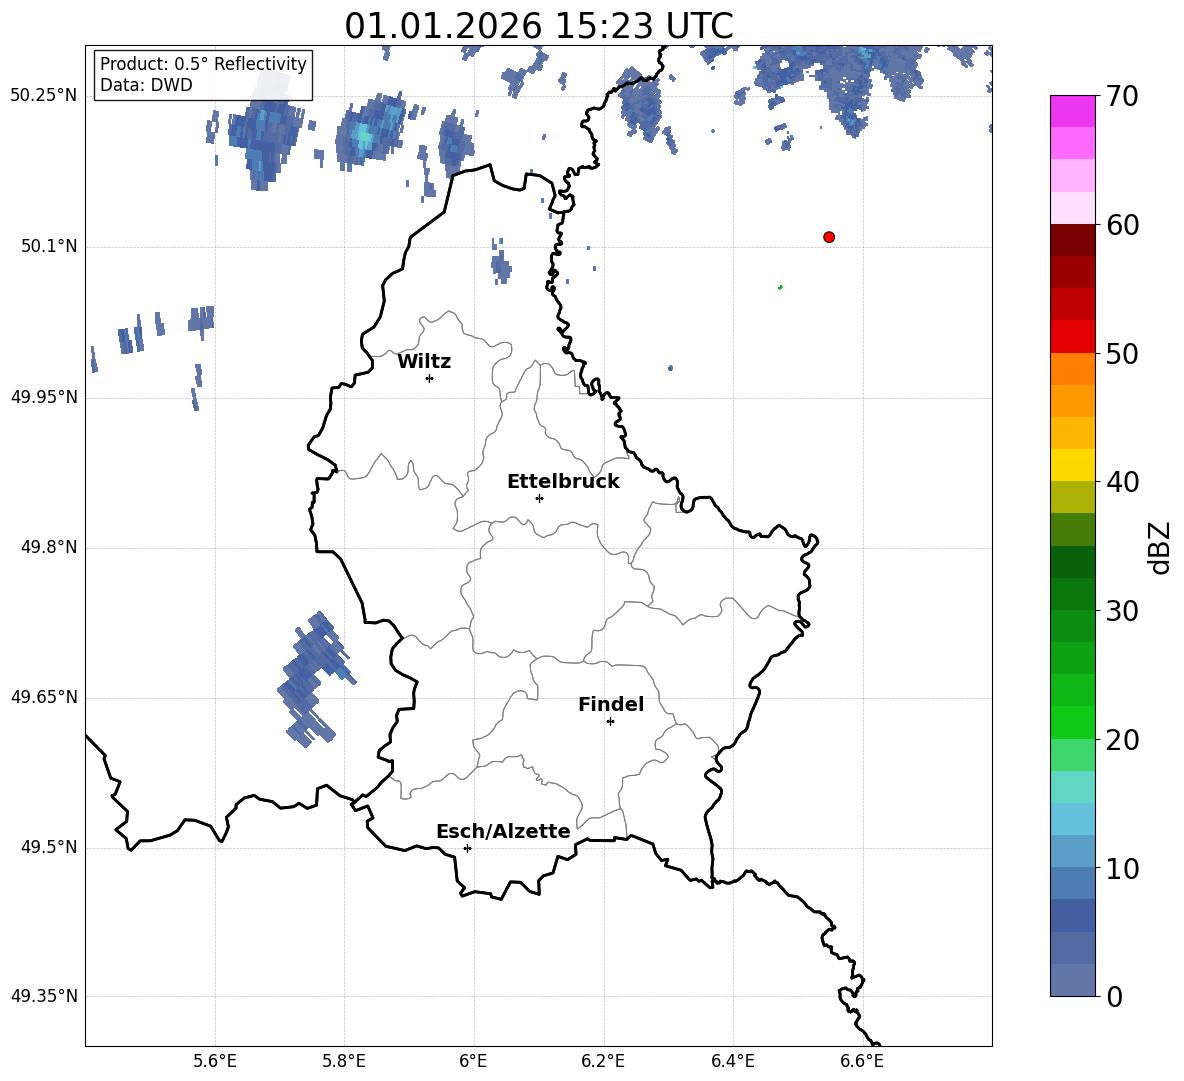Click the 5.8°E longitude label

pyautogui.click(x=344, y=1061)
